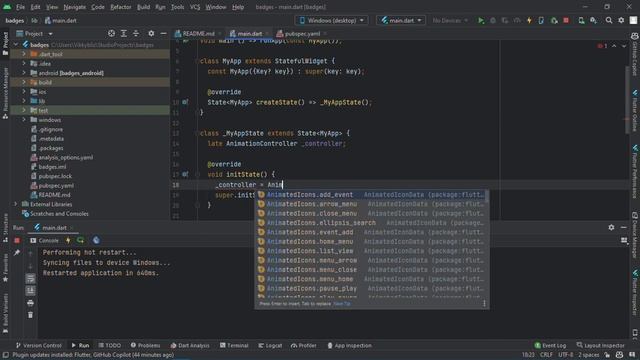Image resolution: width=640 pixels, height=360 pixels.
Task: Clear console with trash icon
Action: [x=30, y=315]
